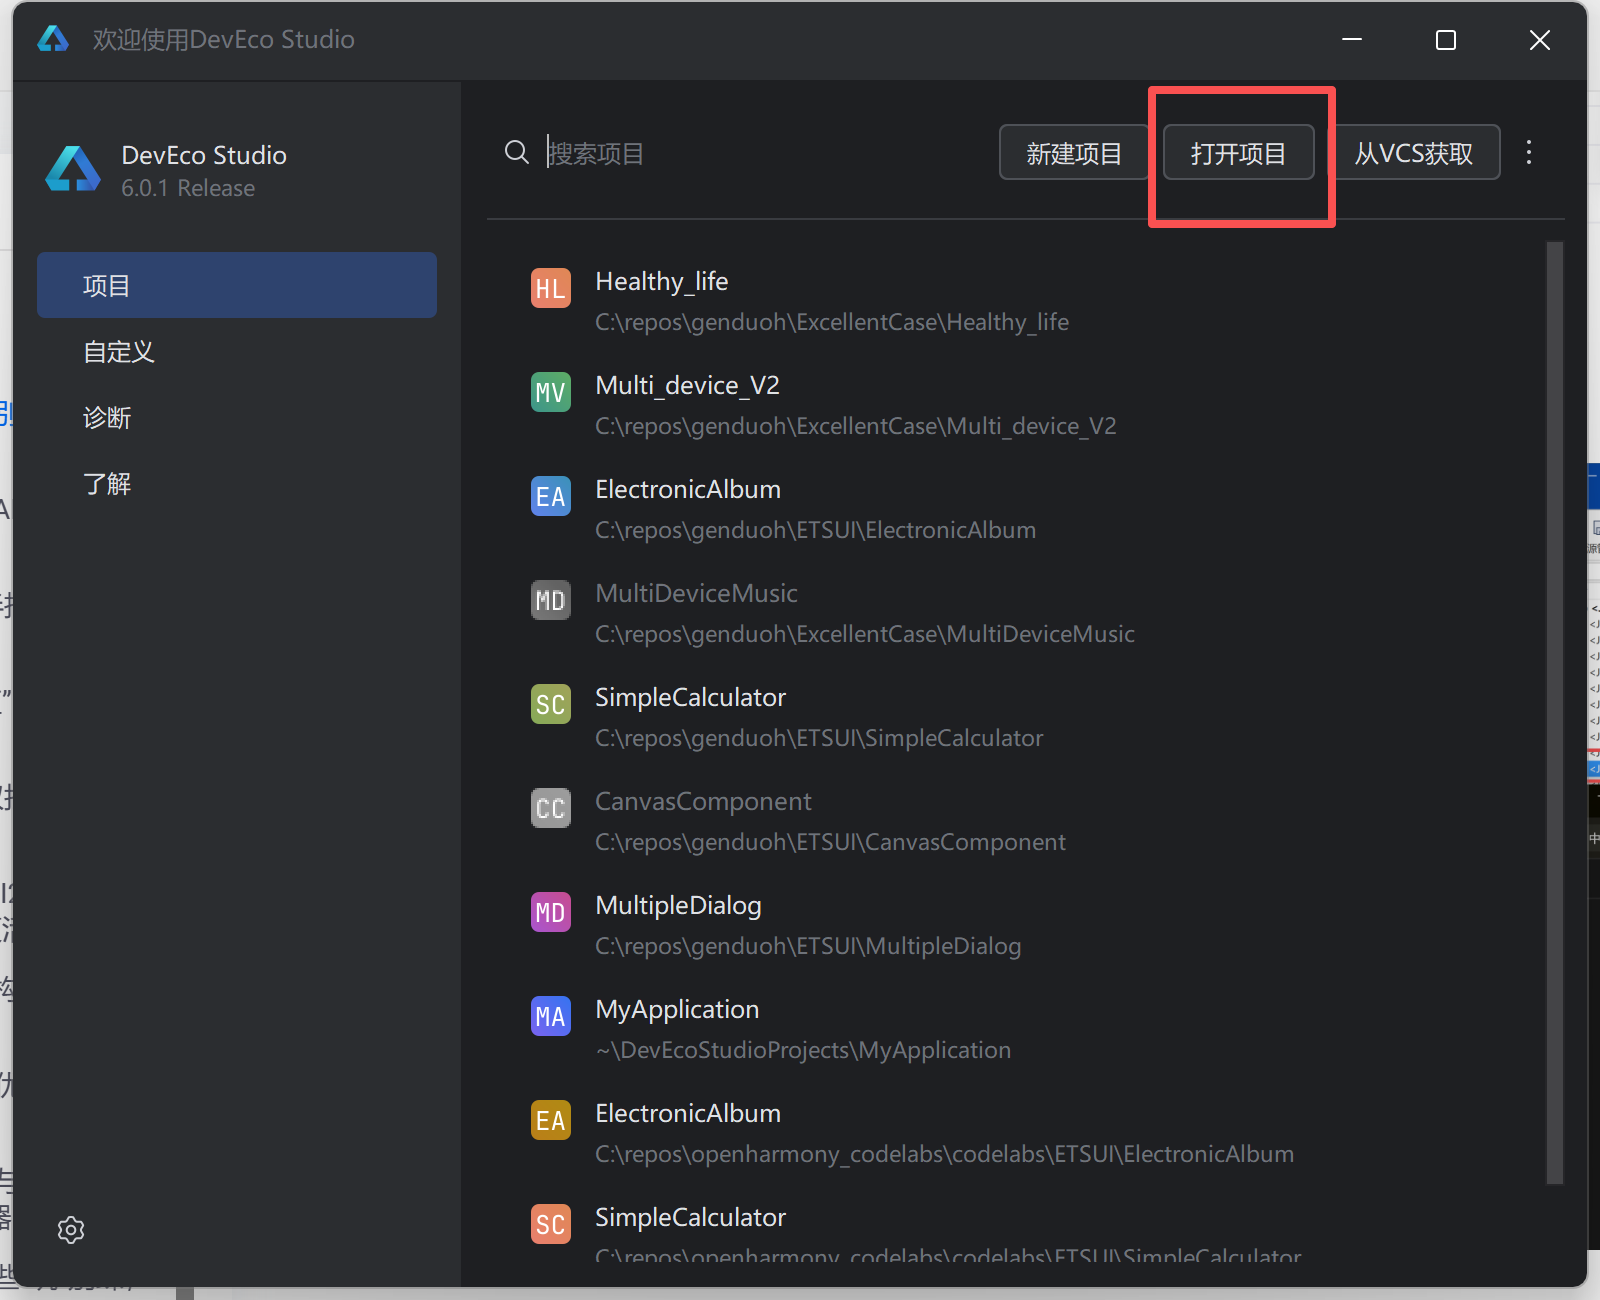Click the DevEco Studio logo in sidebar

(x=73, y=169)
